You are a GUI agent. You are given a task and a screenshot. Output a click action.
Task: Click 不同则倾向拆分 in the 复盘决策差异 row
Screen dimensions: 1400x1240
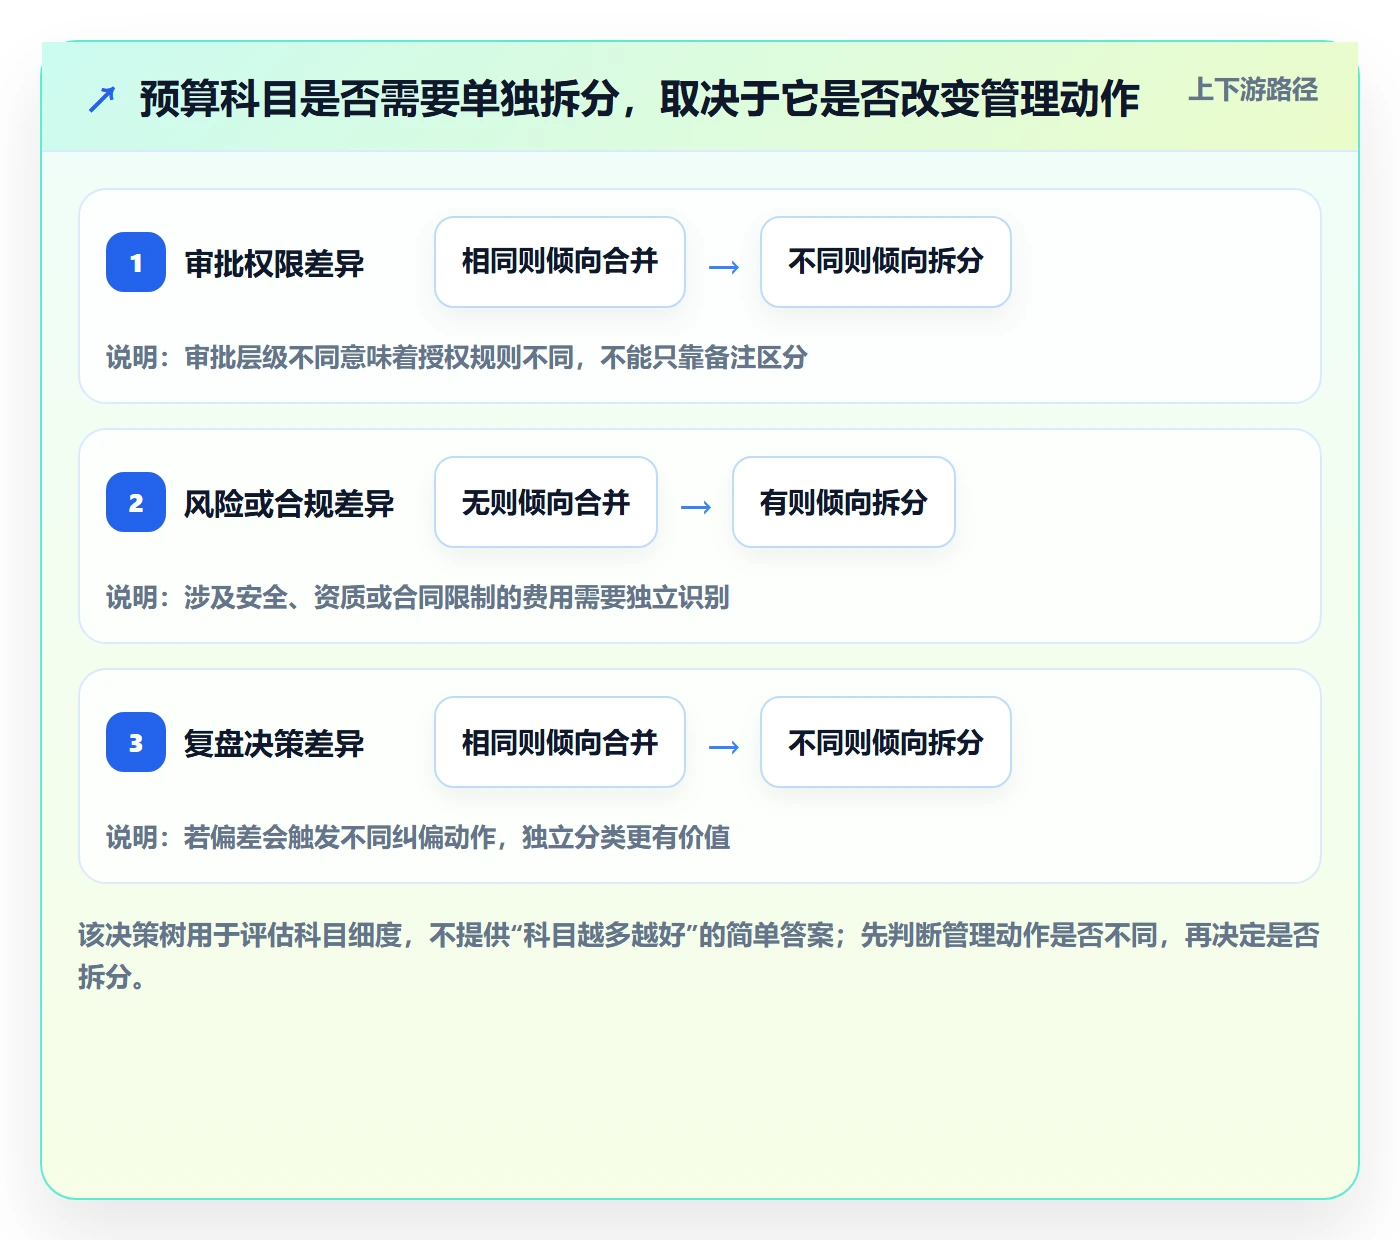[x=886, y=742]
